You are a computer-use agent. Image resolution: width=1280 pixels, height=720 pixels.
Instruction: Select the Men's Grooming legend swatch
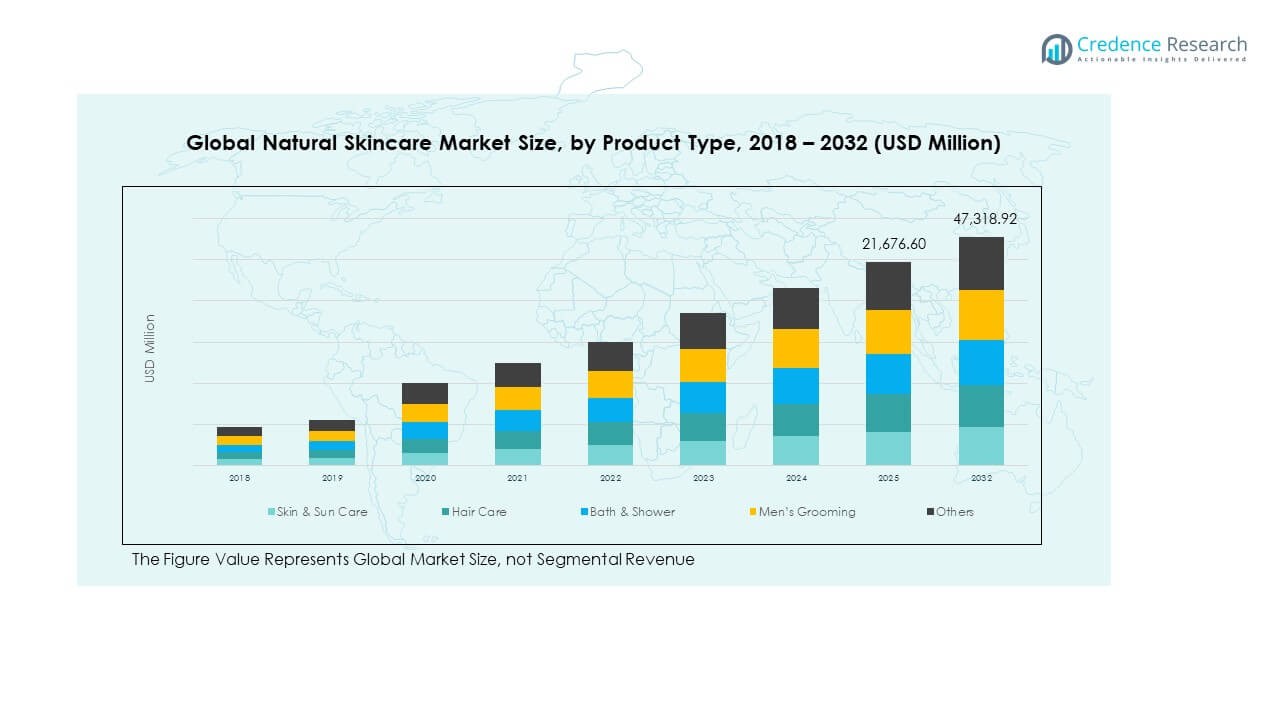point(752,512)
